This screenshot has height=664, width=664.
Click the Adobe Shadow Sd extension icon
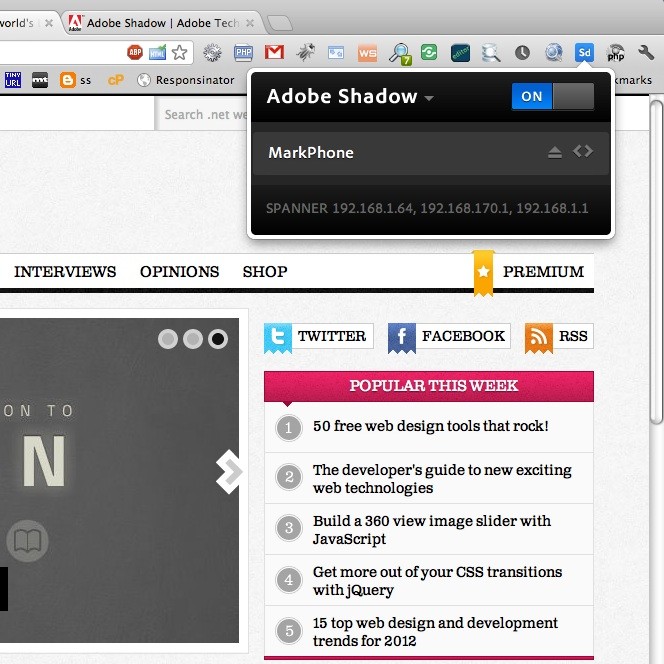pyautogui.click(x=584, y=53)
